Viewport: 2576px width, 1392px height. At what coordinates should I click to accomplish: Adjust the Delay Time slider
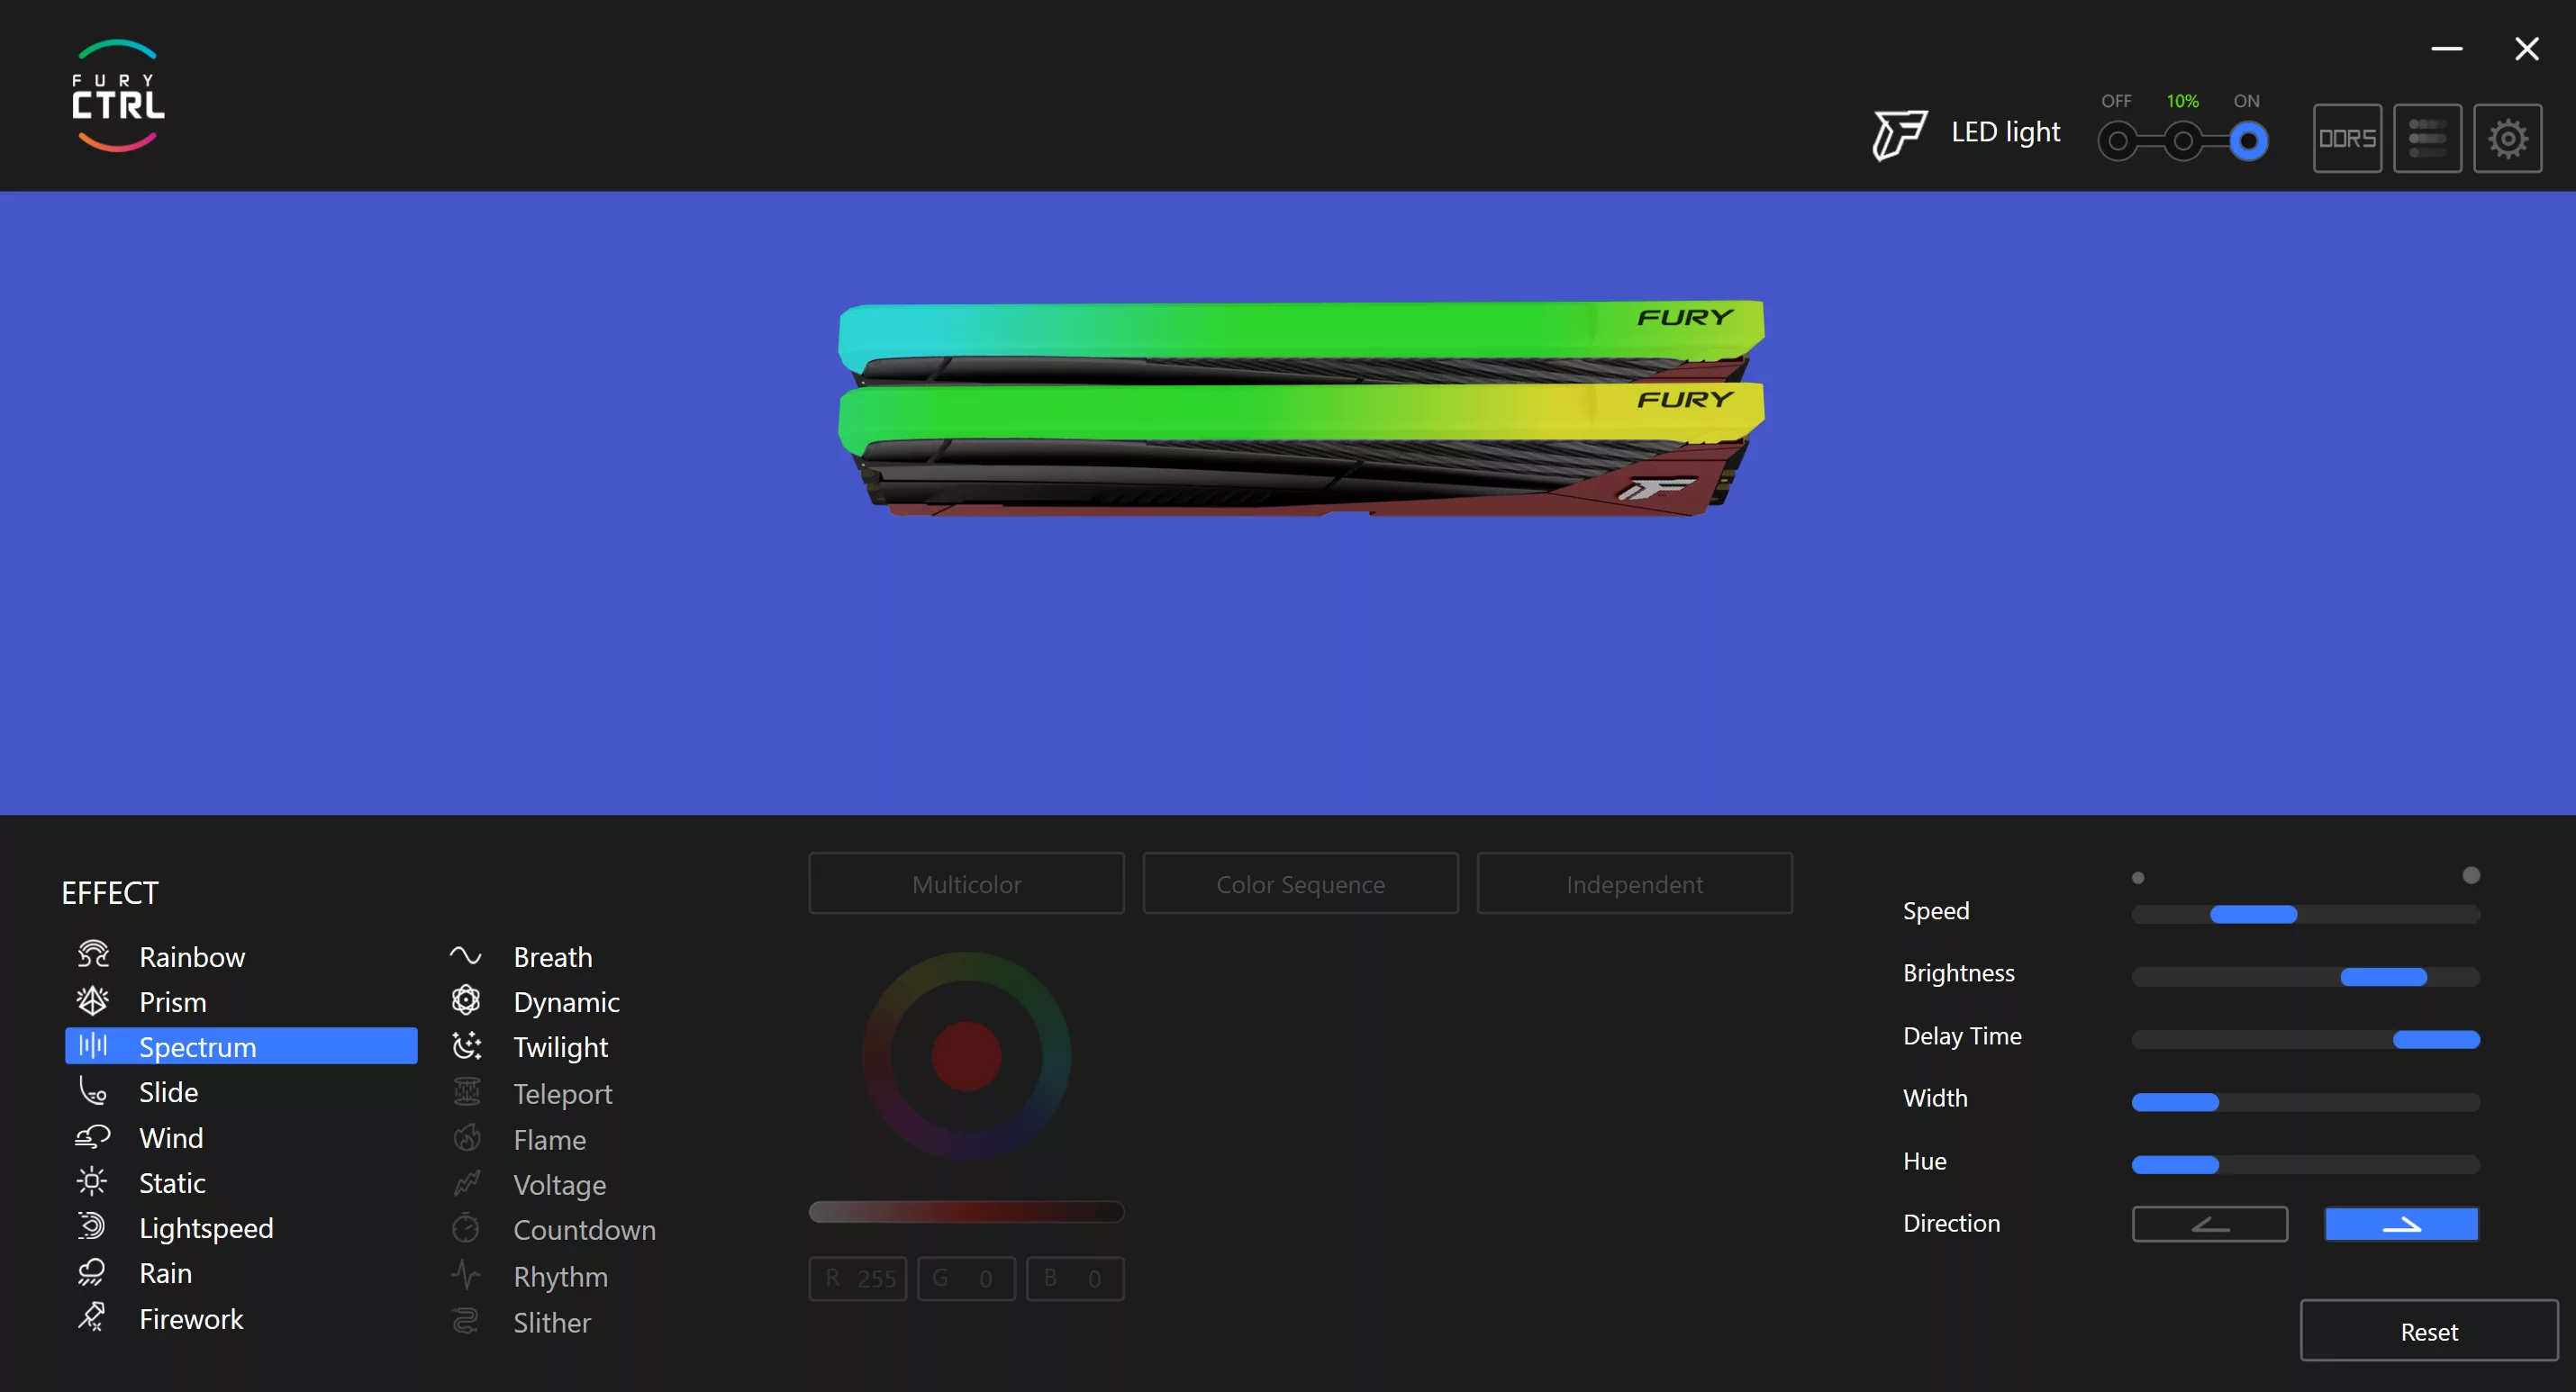pyautogui.click(x=2305, y=1040)
